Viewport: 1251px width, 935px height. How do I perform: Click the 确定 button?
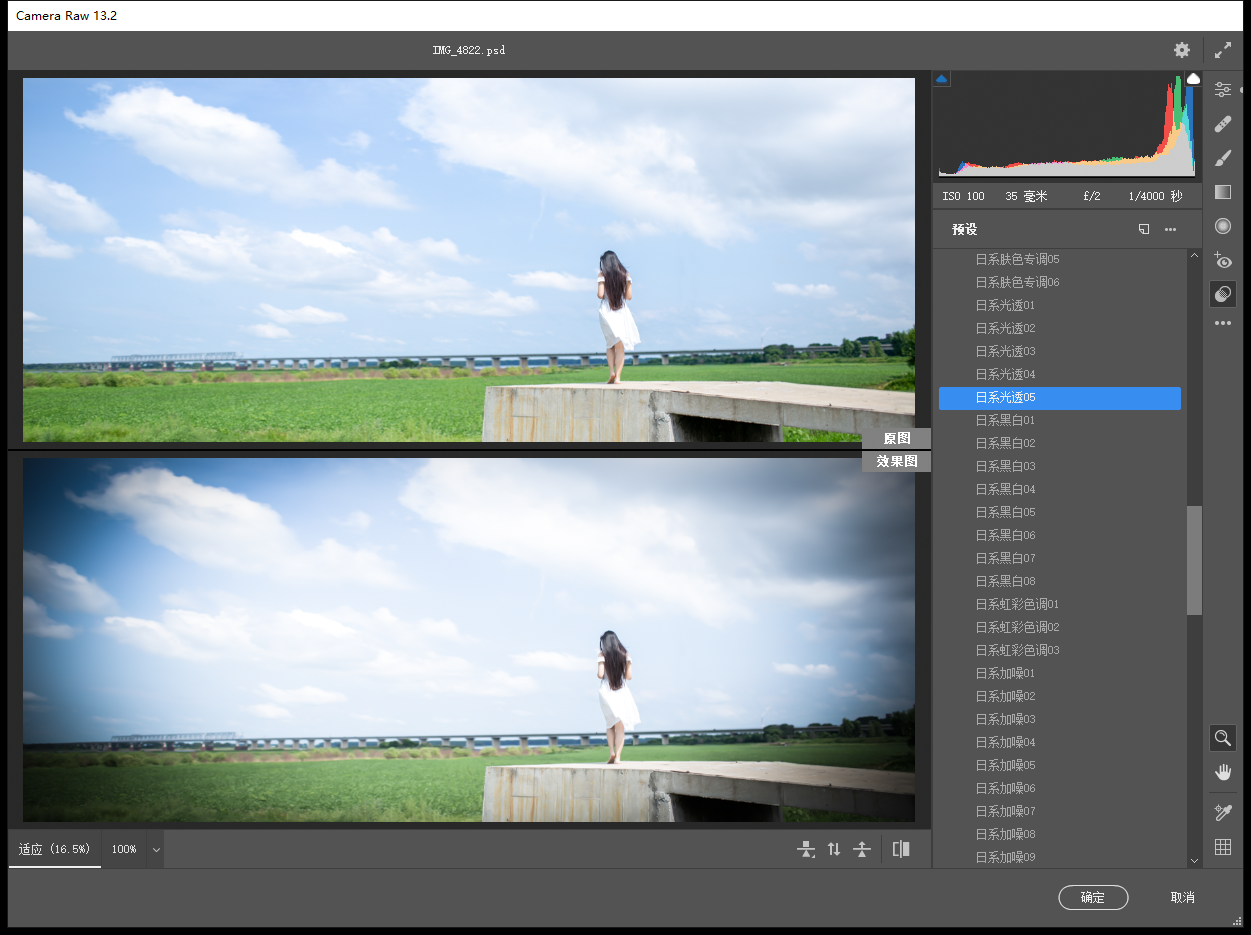(x=1092, y=897)
